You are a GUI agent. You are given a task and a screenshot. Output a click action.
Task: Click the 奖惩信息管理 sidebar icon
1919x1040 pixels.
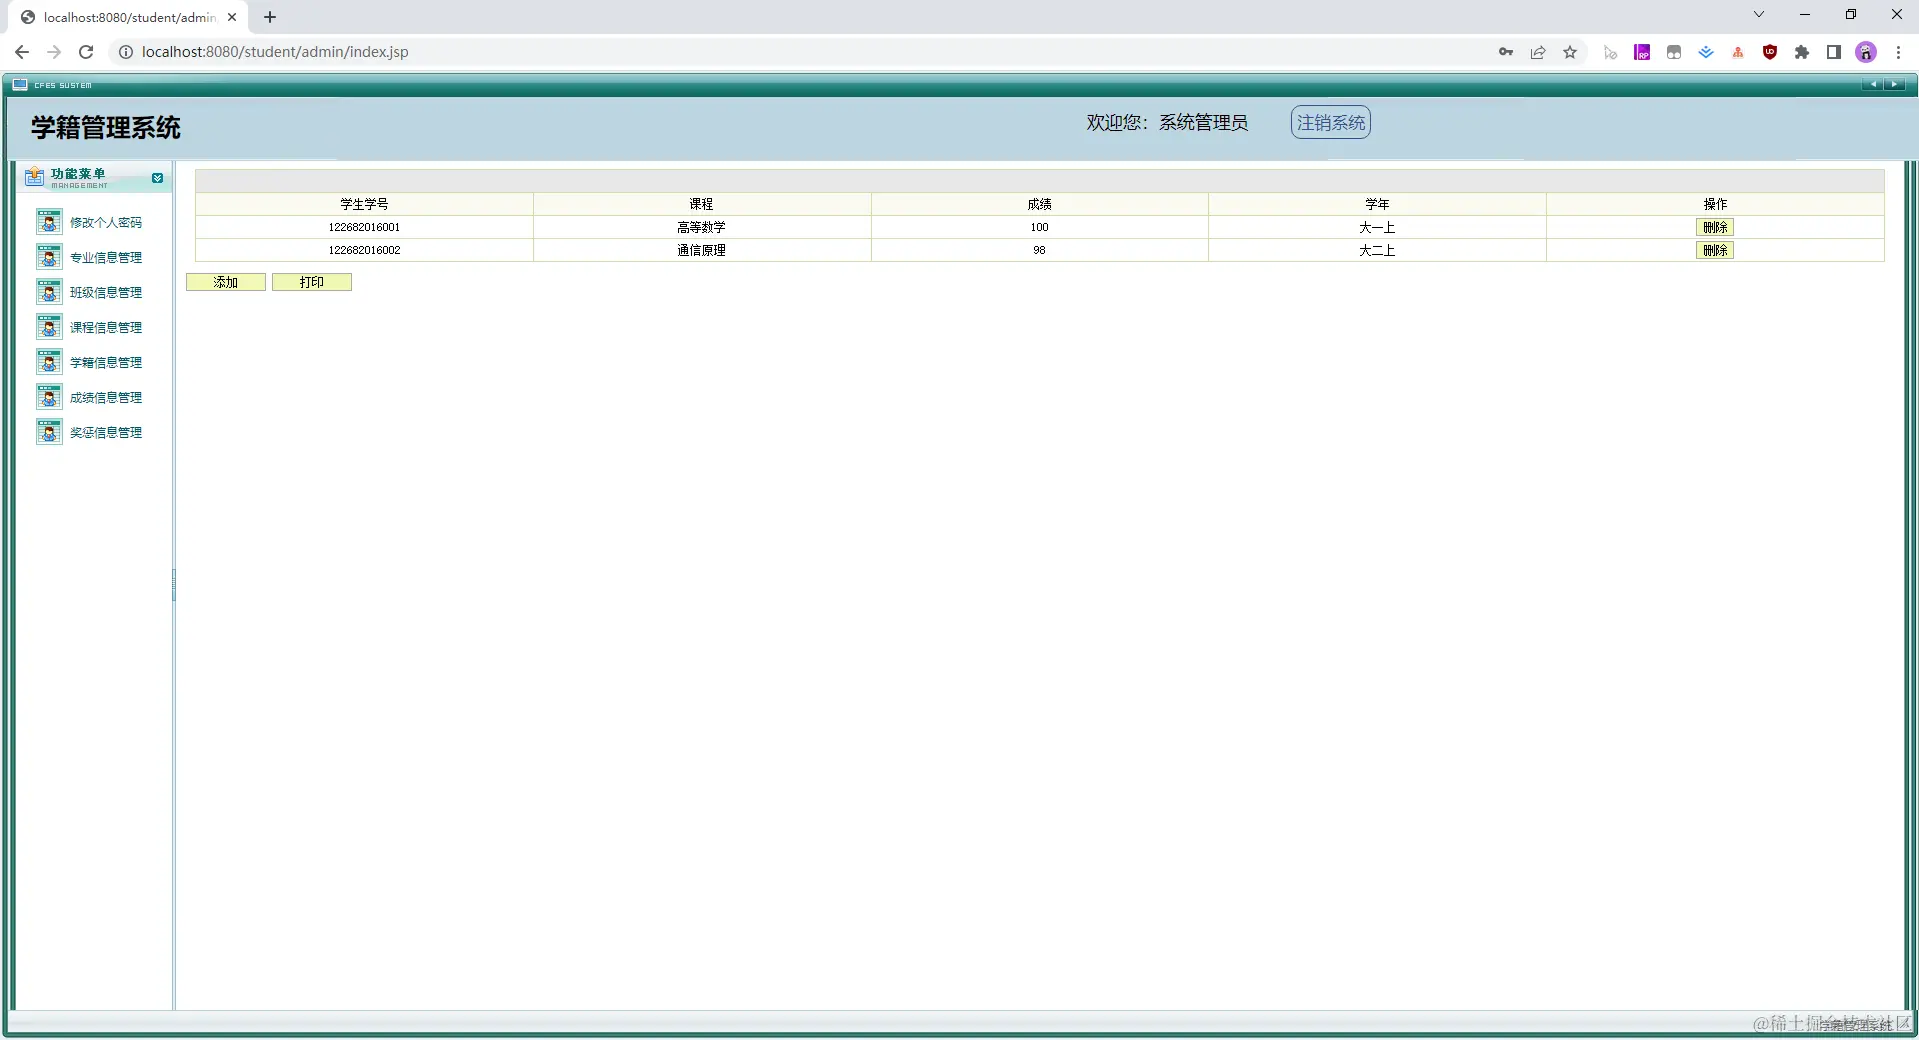click(49, 432)
